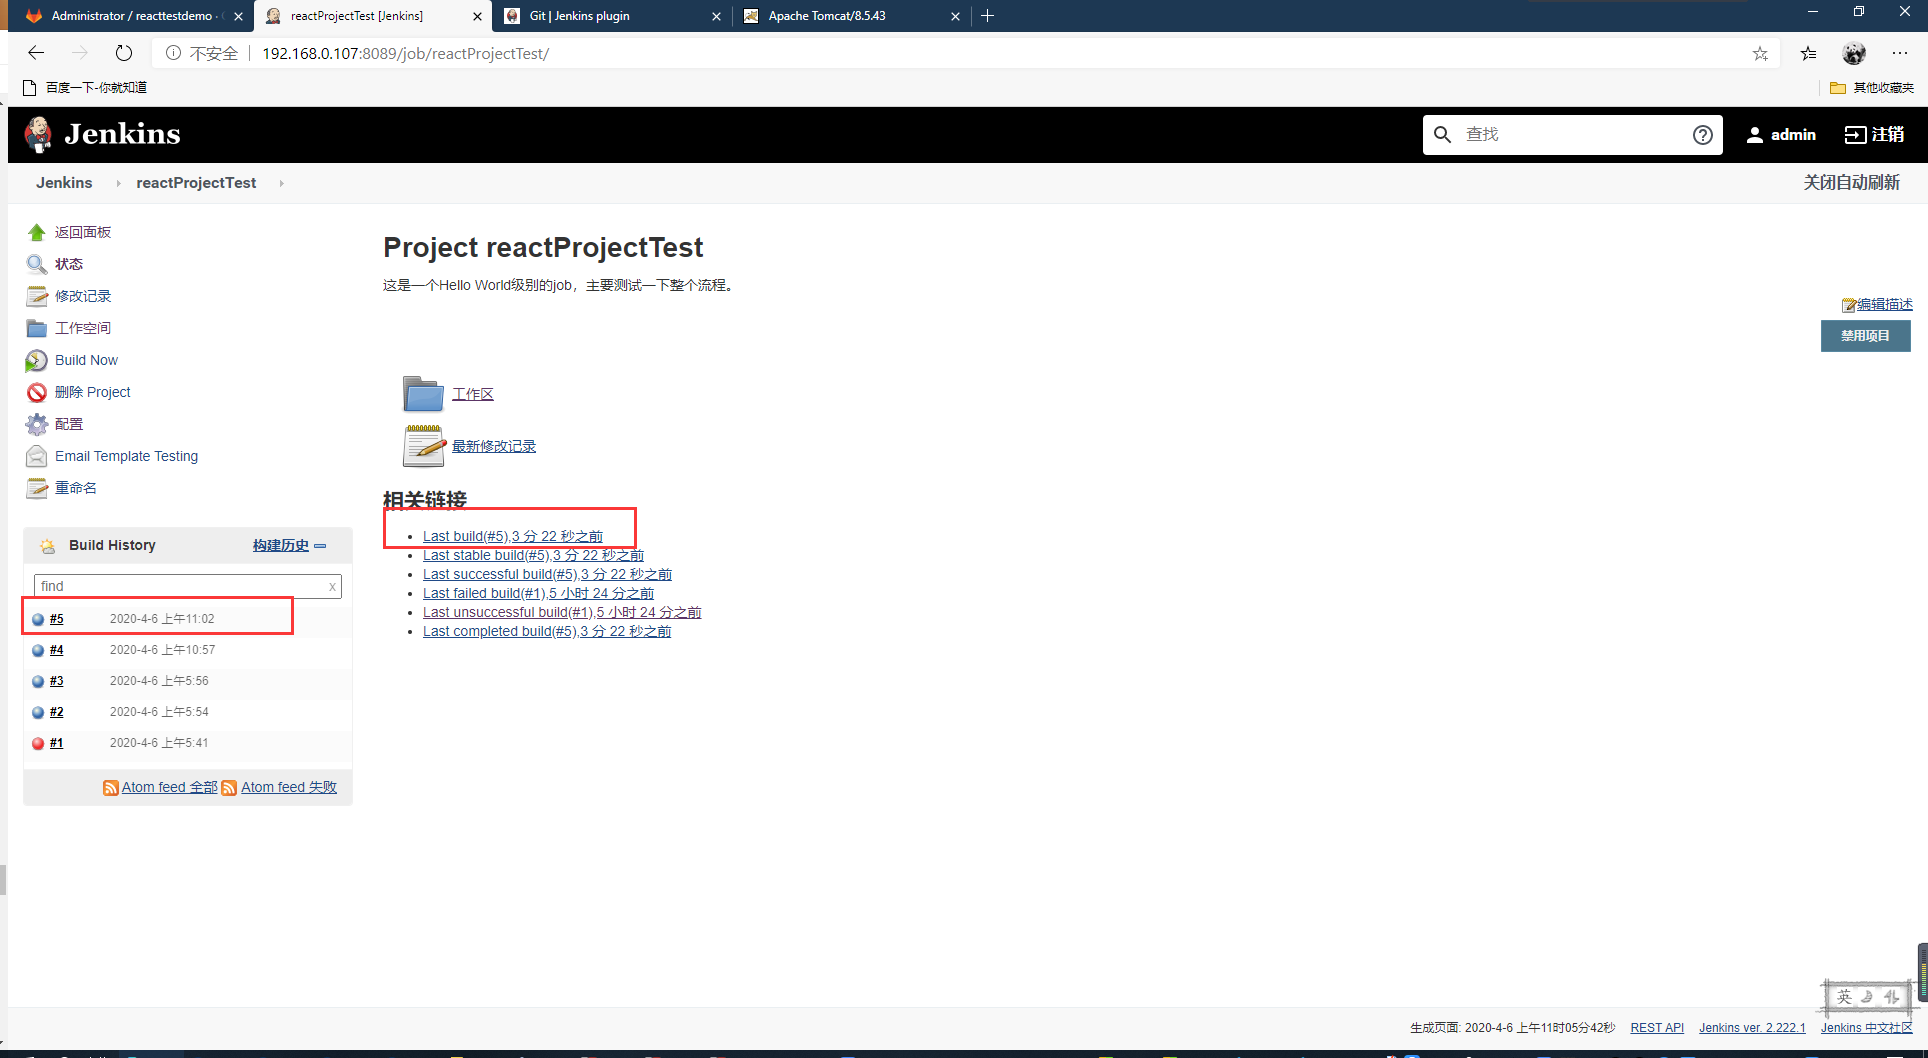The image size is (1928, 1058).
Task: Open the 最新修改记录 link
Action: click(494, 446)
